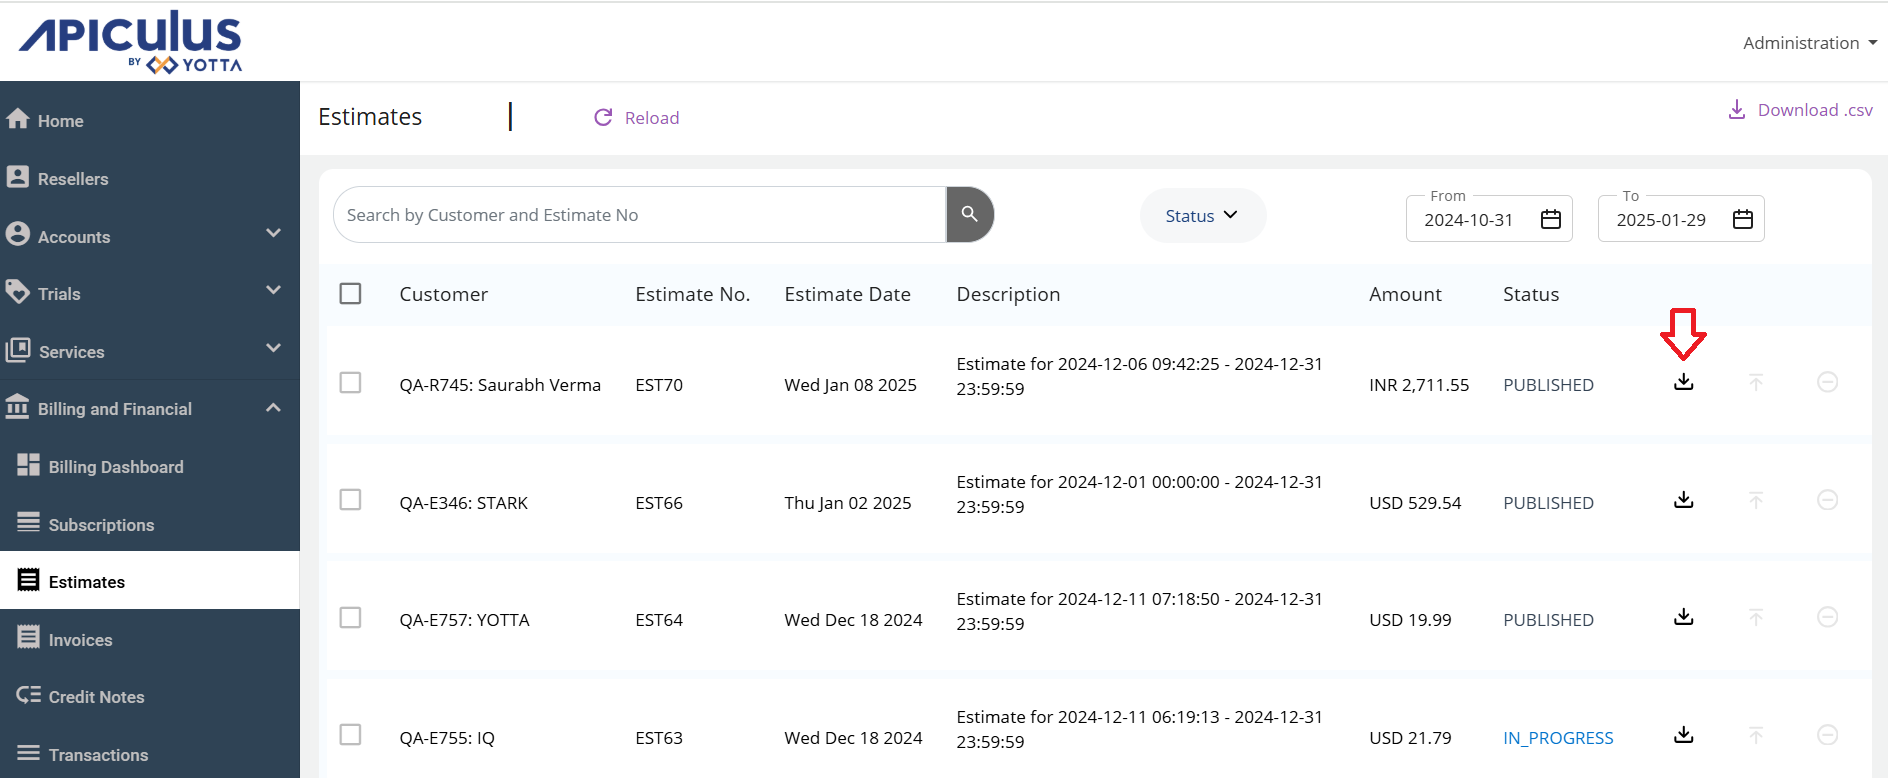Download the EST66 estimate for STARK
The image size is (1888, 778).
click(1684, 500)
